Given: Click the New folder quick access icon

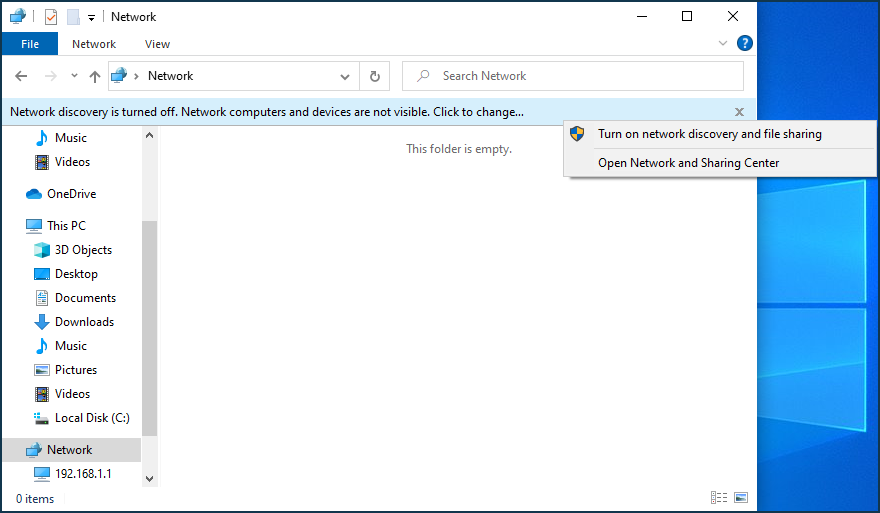Looking at the screenshot, I should 74,17.
